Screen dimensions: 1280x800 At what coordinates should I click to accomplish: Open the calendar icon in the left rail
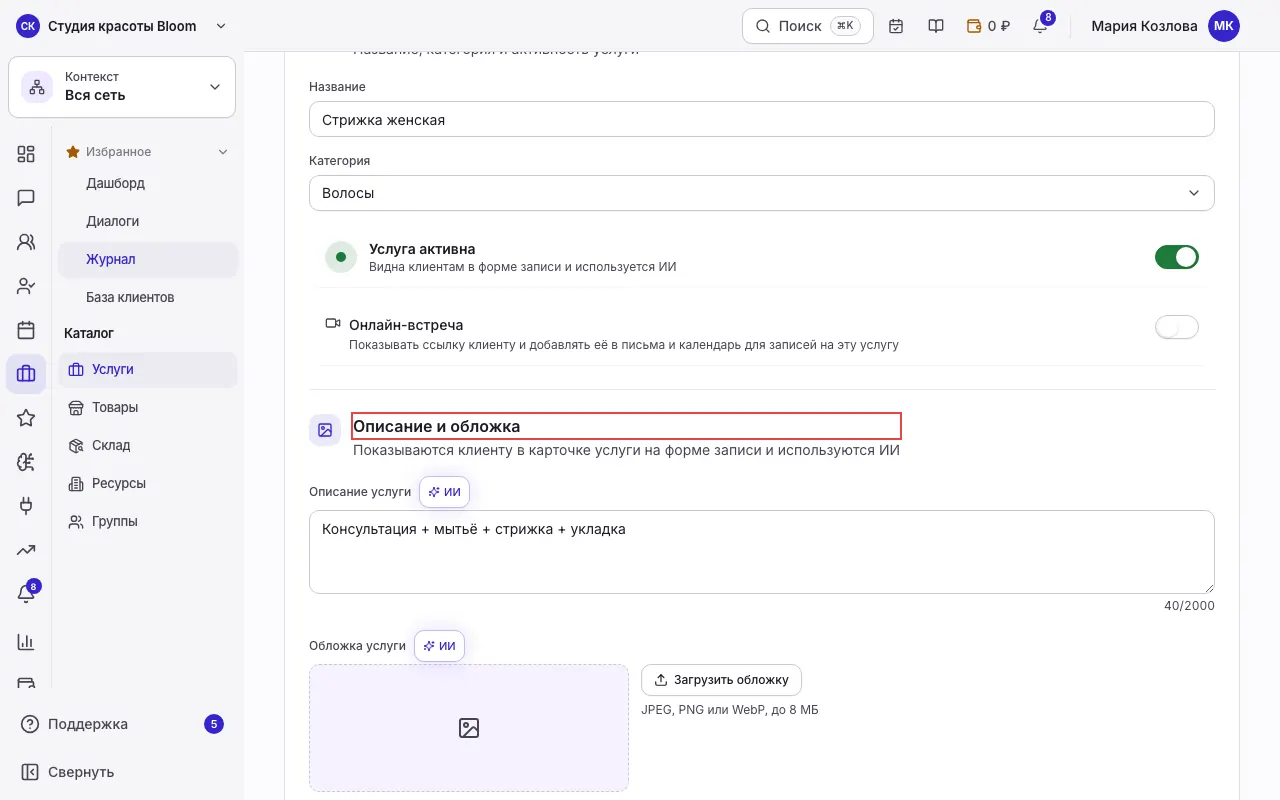click(x=26, y=330)
